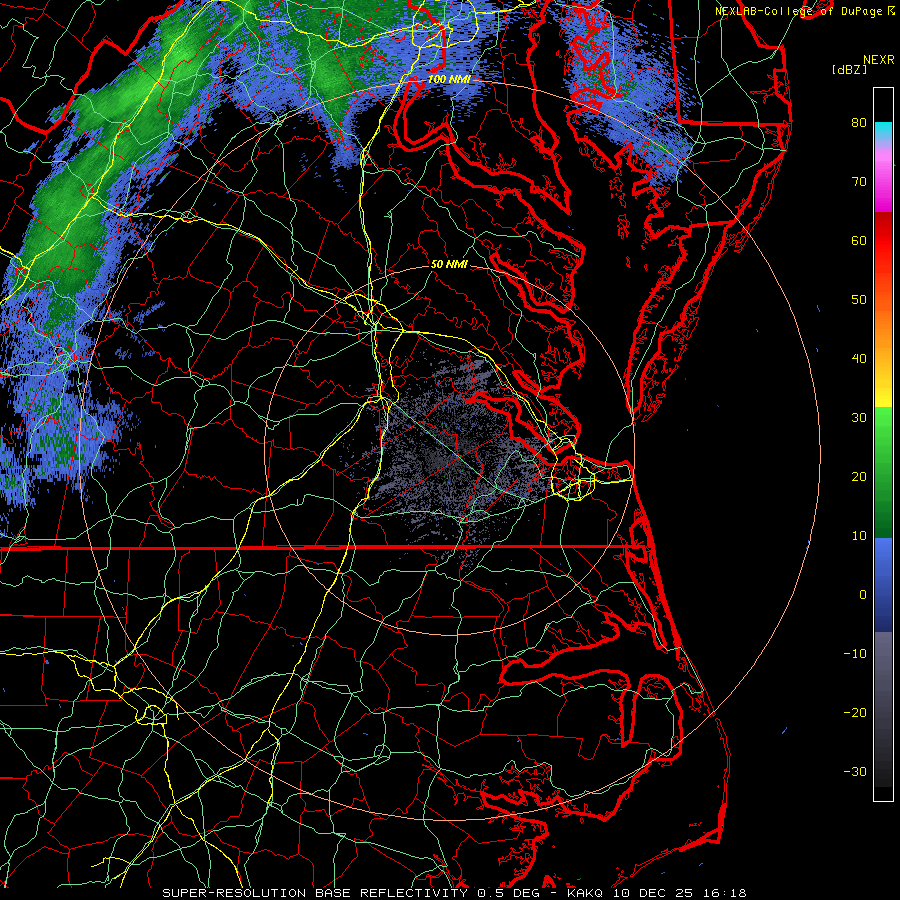Click the "0.5 DEG" elevation angle text
Image resolution: width=900 pixels, height=900 pixels.
click(507, 893)
